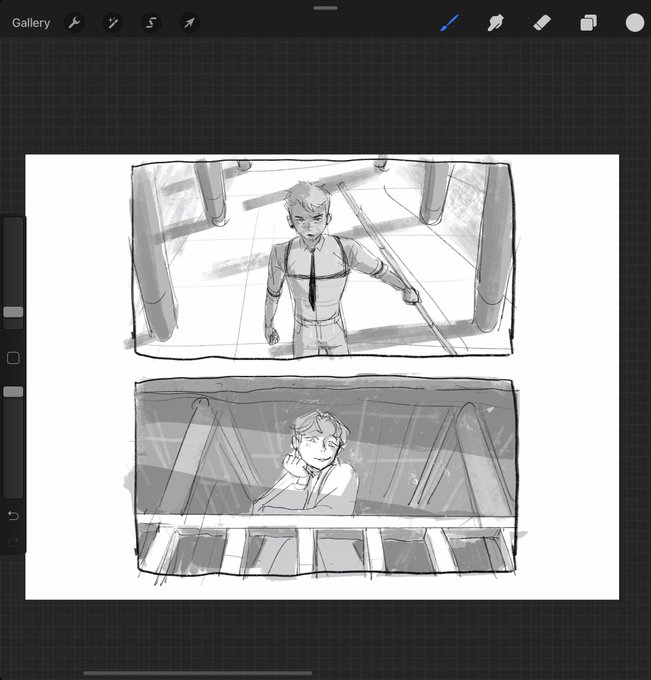
Task: Adjust the brush size slider handle
Action: [13, 312]
